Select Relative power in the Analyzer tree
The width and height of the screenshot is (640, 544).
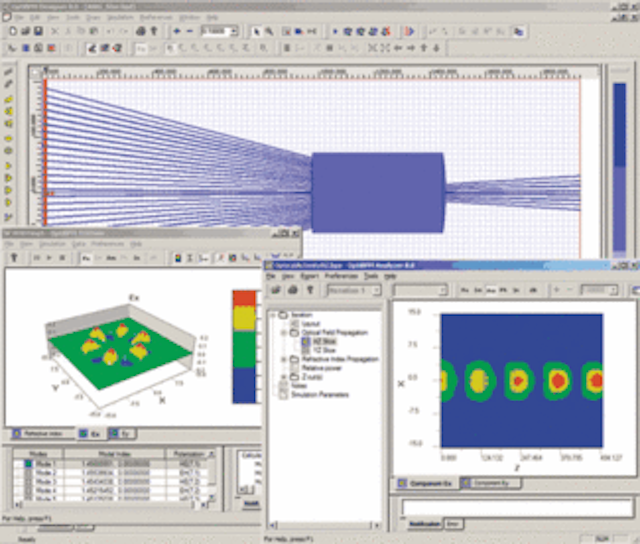pos(322,368)
